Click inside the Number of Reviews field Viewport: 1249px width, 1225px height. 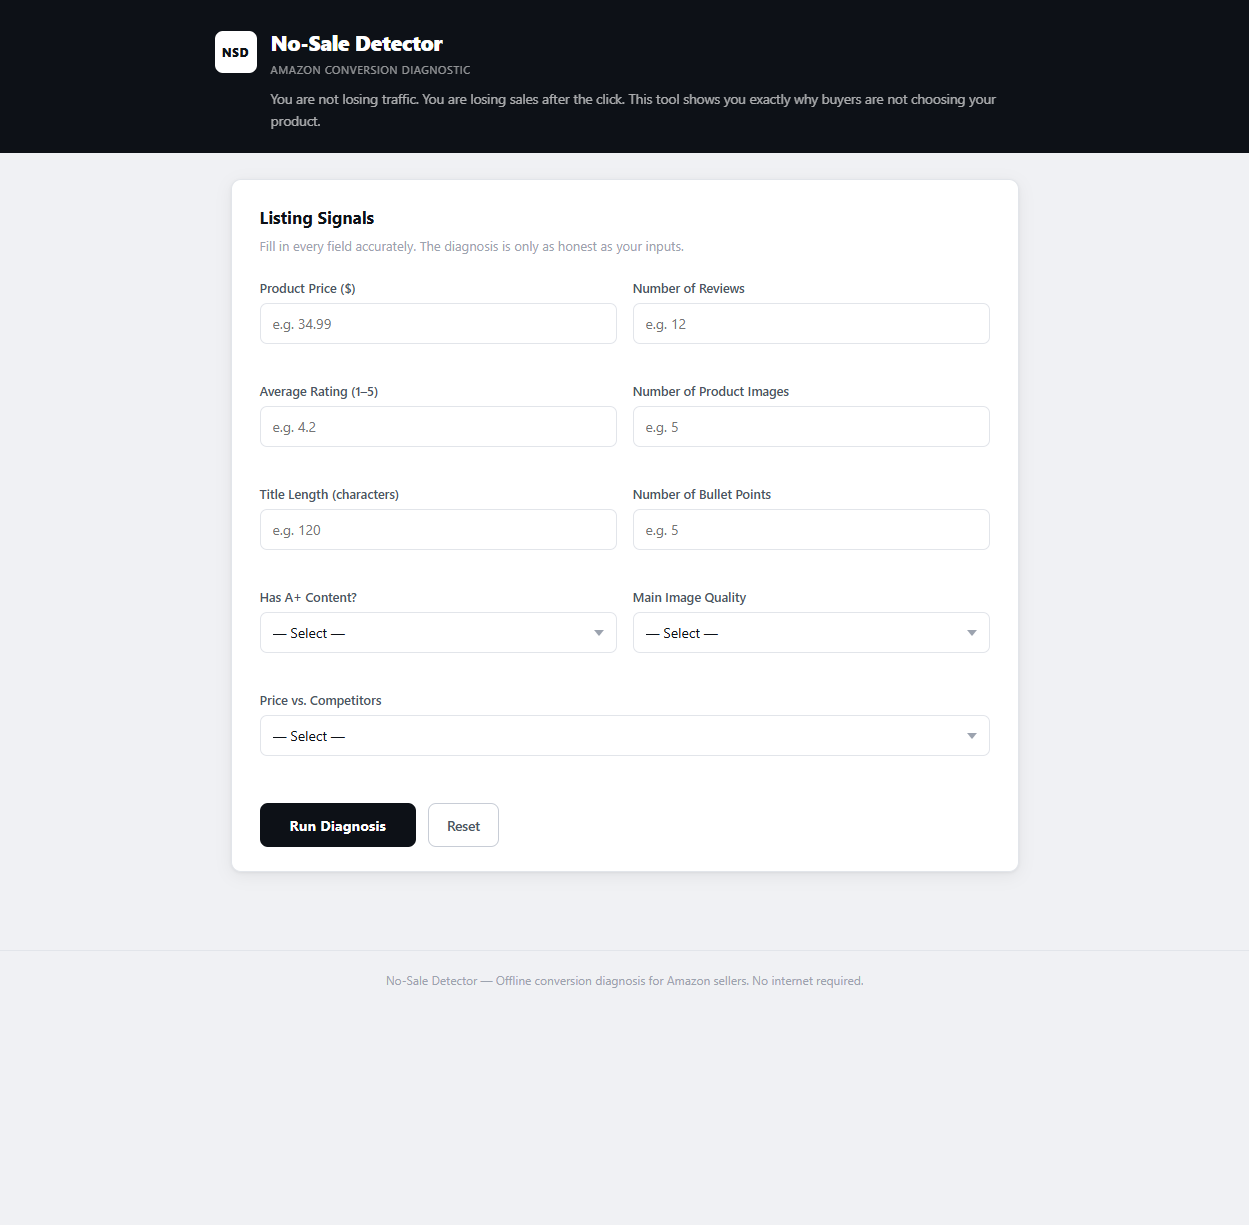tap(811, 323)
